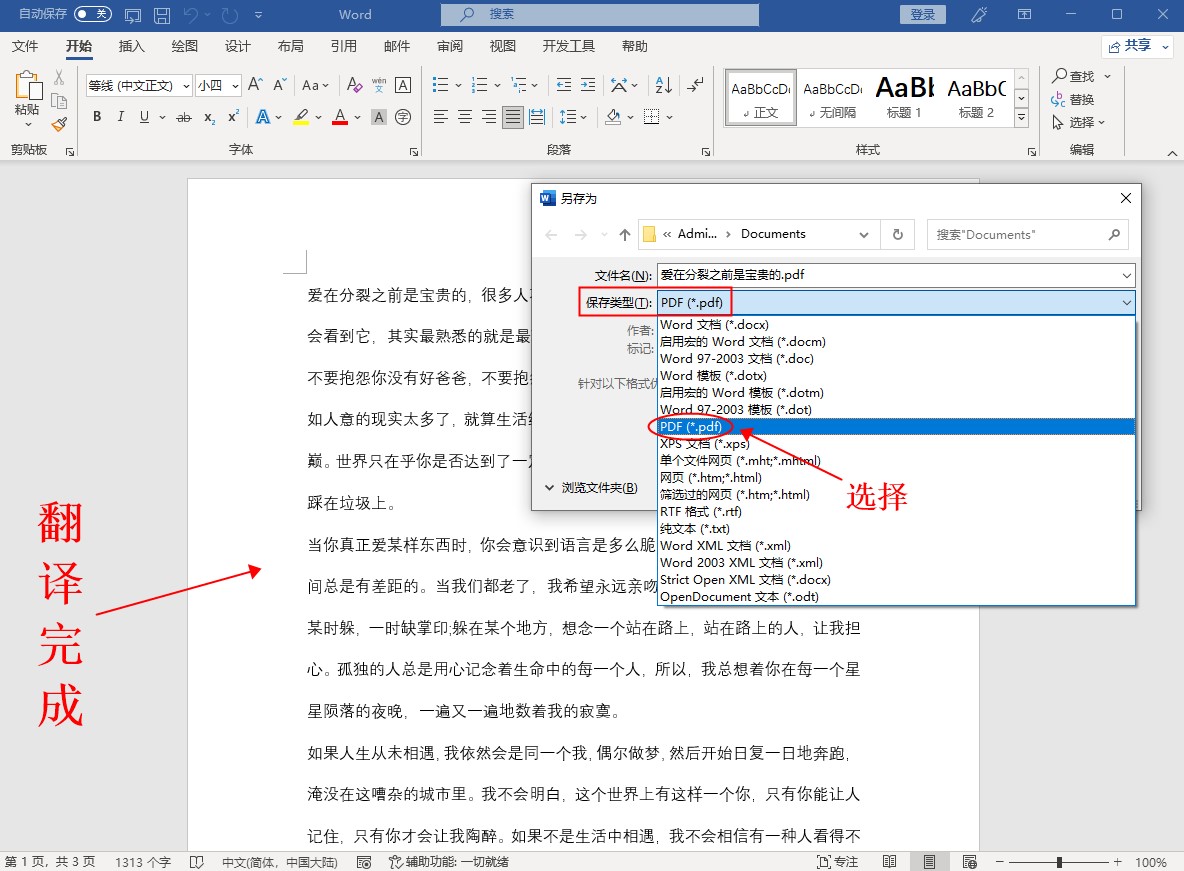
Task: Click the zoom slider handle
Action: tap(1059, 862)
